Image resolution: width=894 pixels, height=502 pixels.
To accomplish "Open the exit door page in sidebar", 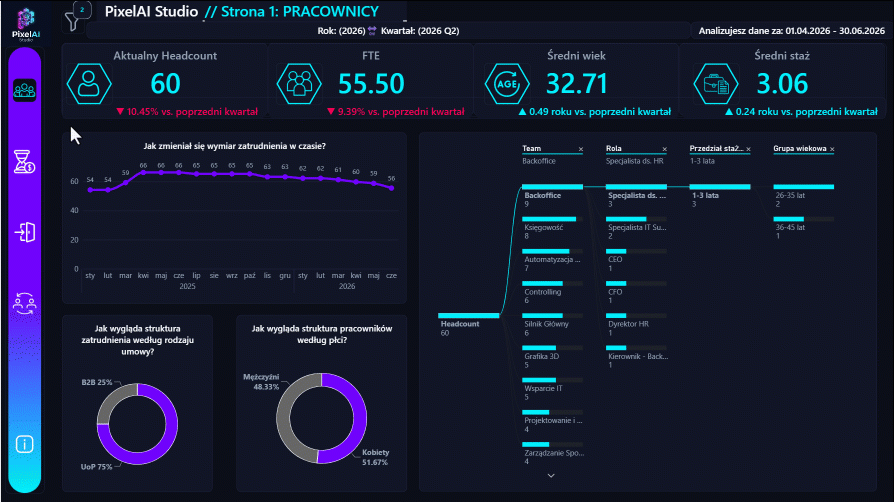I will [25, 232].
